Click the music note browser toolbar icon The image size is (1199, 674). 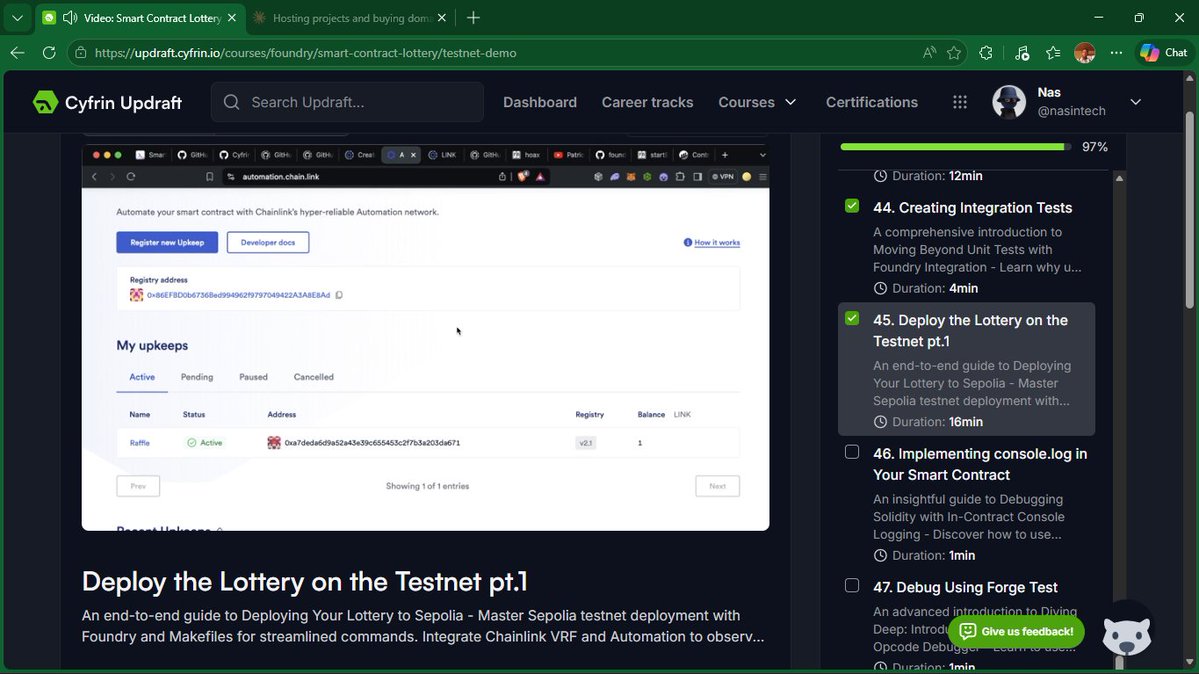(x=1022, y=53)
